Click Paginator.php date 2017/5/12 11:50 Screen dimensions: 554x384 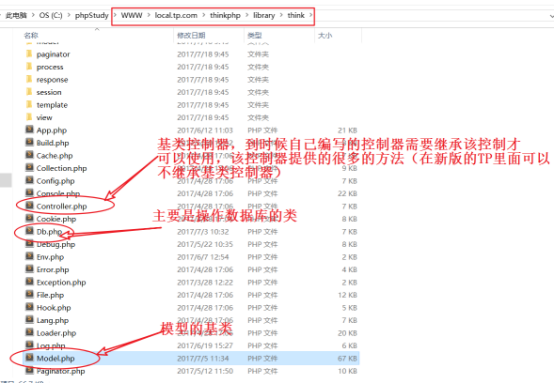coord(205,371)
